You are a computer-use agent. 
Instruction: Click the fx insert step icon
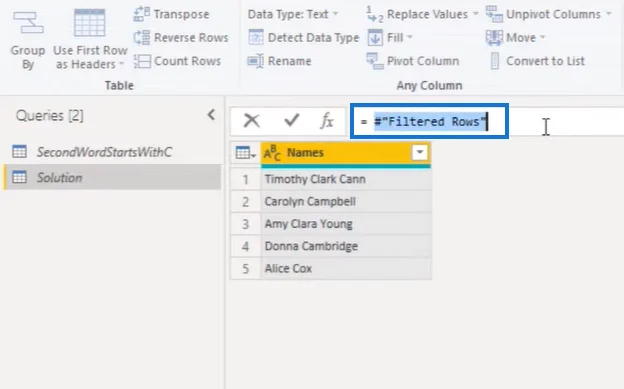[327, 120]
